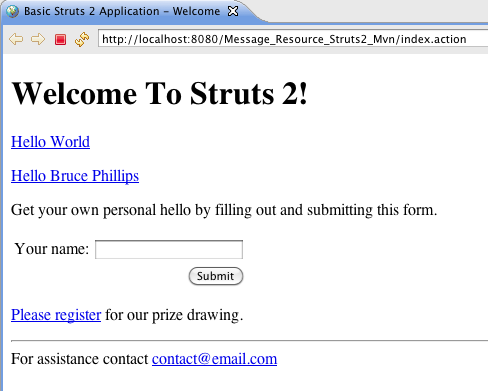
Task: Click the 'For assistance contact' text
Action: (80, 359)
